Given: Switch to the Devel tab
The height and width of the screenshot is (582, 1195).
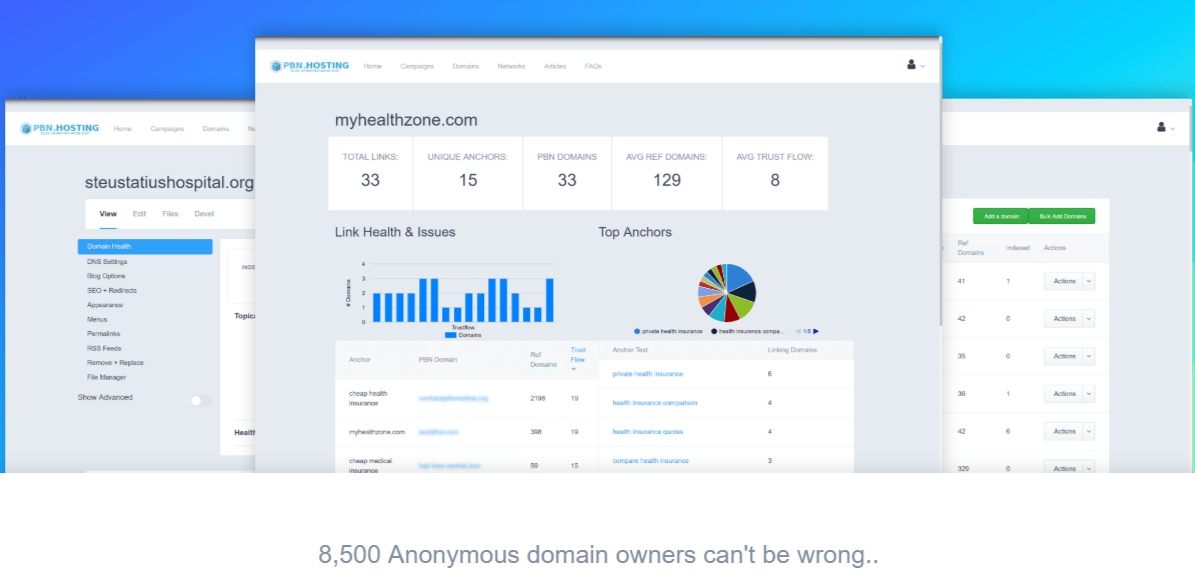Looking at the screenshot, I should point(204,214).
